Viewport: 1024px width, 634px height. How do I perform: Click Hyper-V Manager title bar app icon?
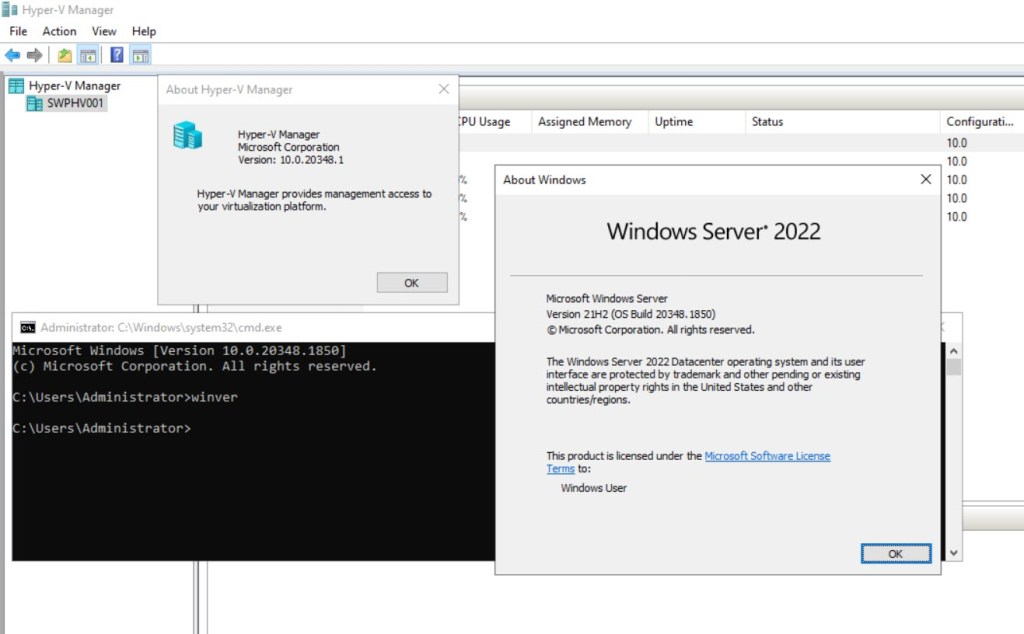[x=10, y=10]
